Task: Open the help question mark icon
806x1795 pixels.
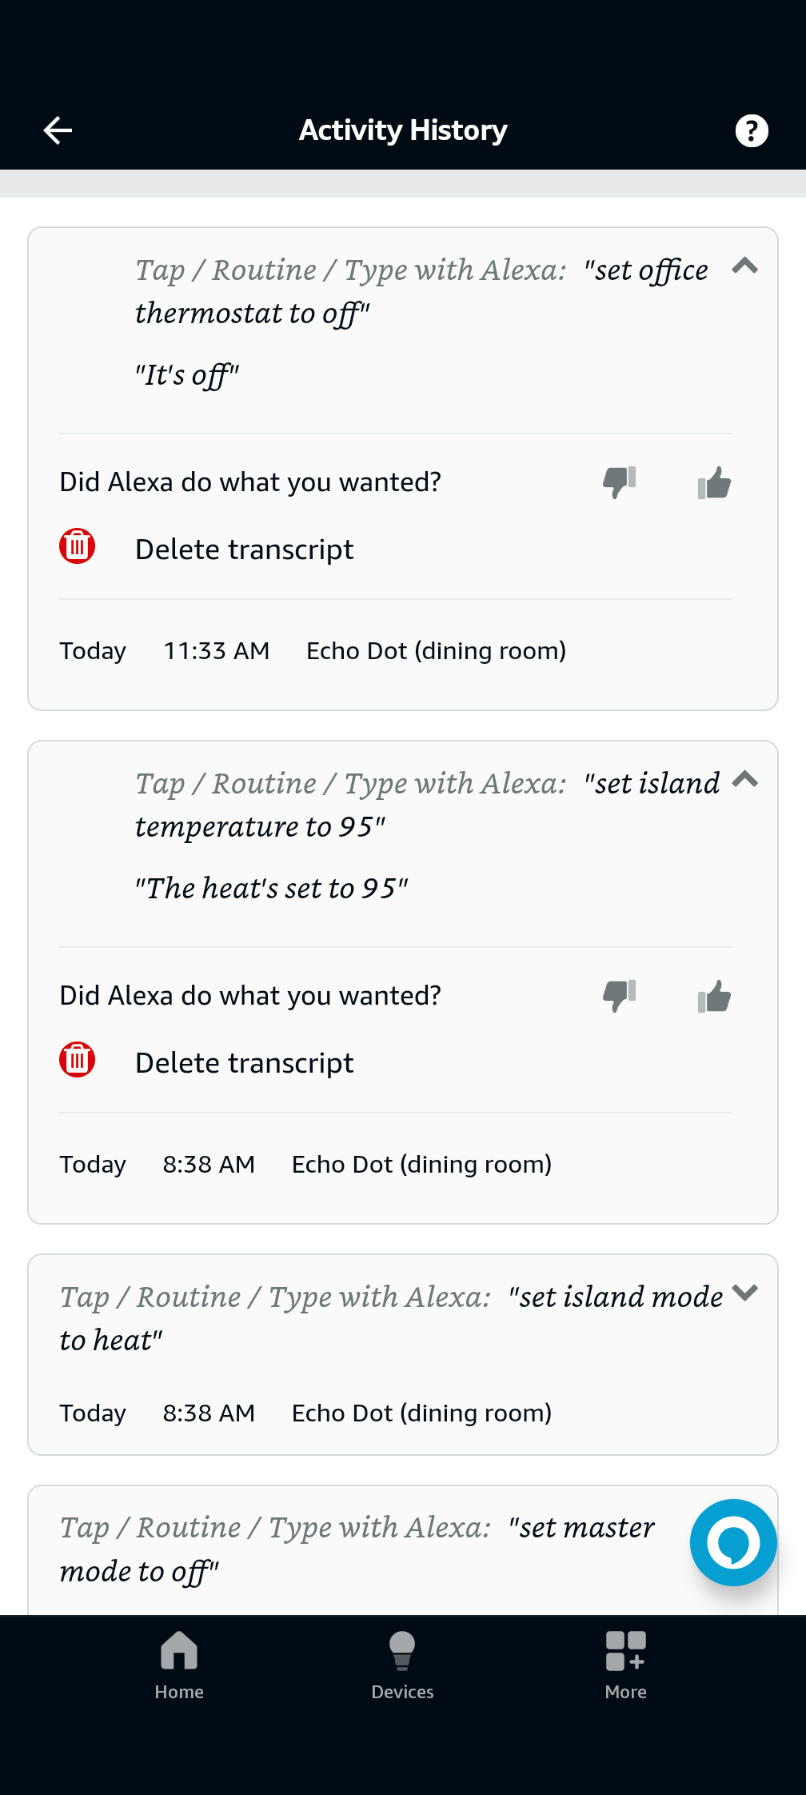Action: coord(751,130)
